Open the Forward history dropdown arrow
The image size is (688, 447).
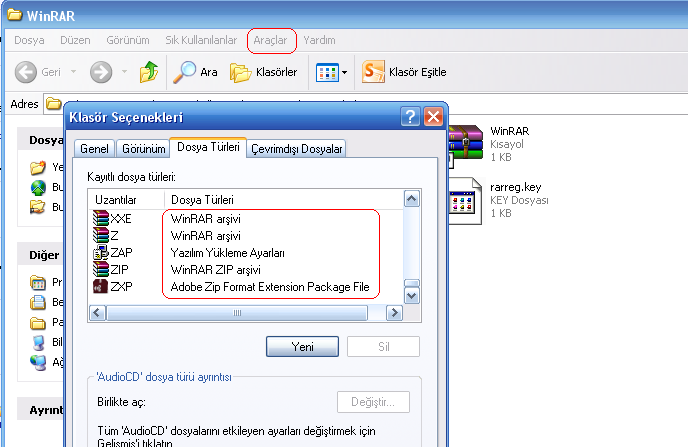point(125,72)
